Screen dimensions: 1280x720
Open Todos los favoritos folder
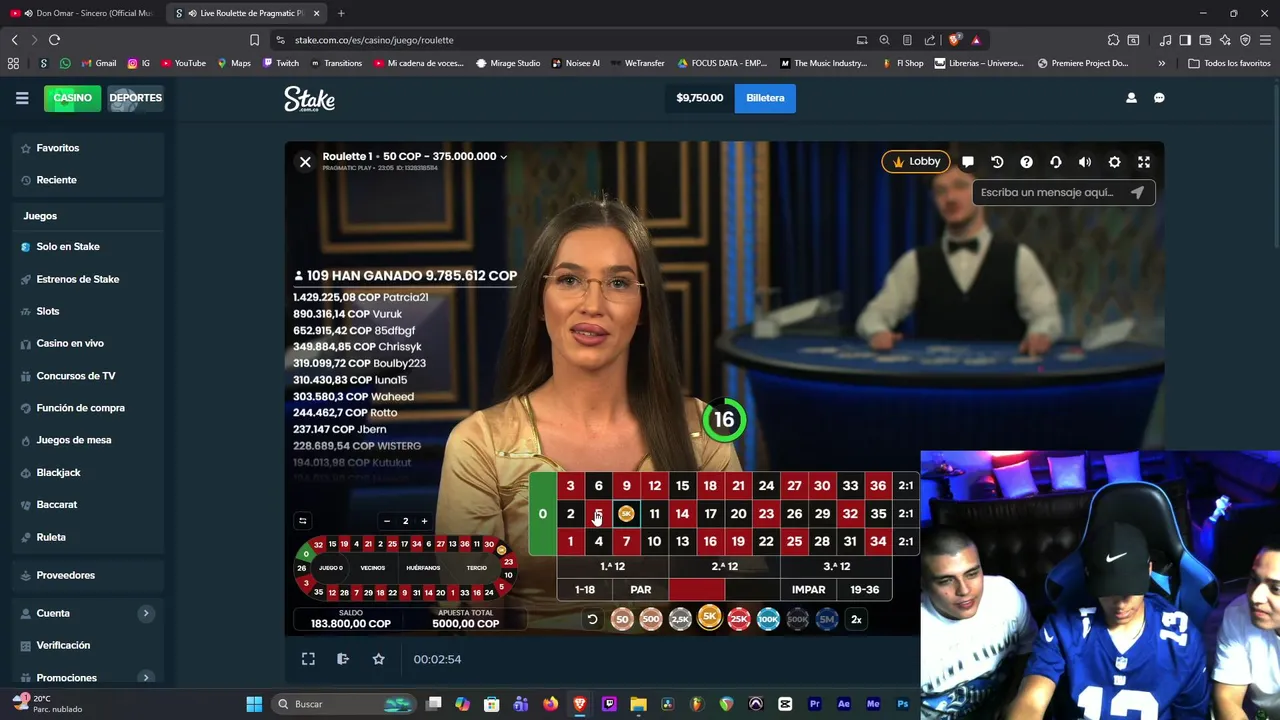coord(1229,63)
